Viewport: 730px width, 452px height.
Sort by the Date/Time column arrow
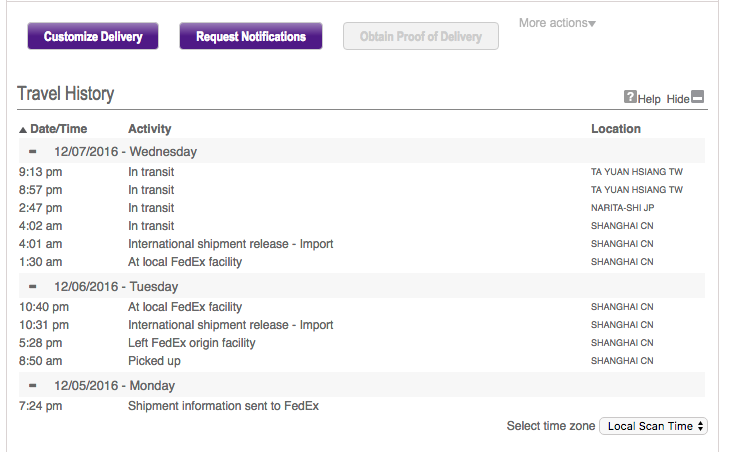click(x=23, y=129)
